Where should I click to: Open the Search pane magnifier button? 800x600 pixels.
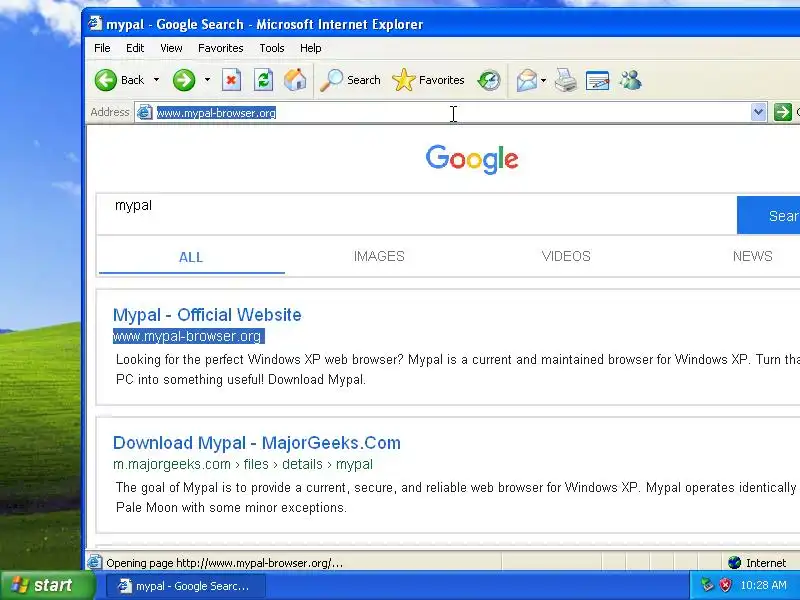click(x=351, y=80)
